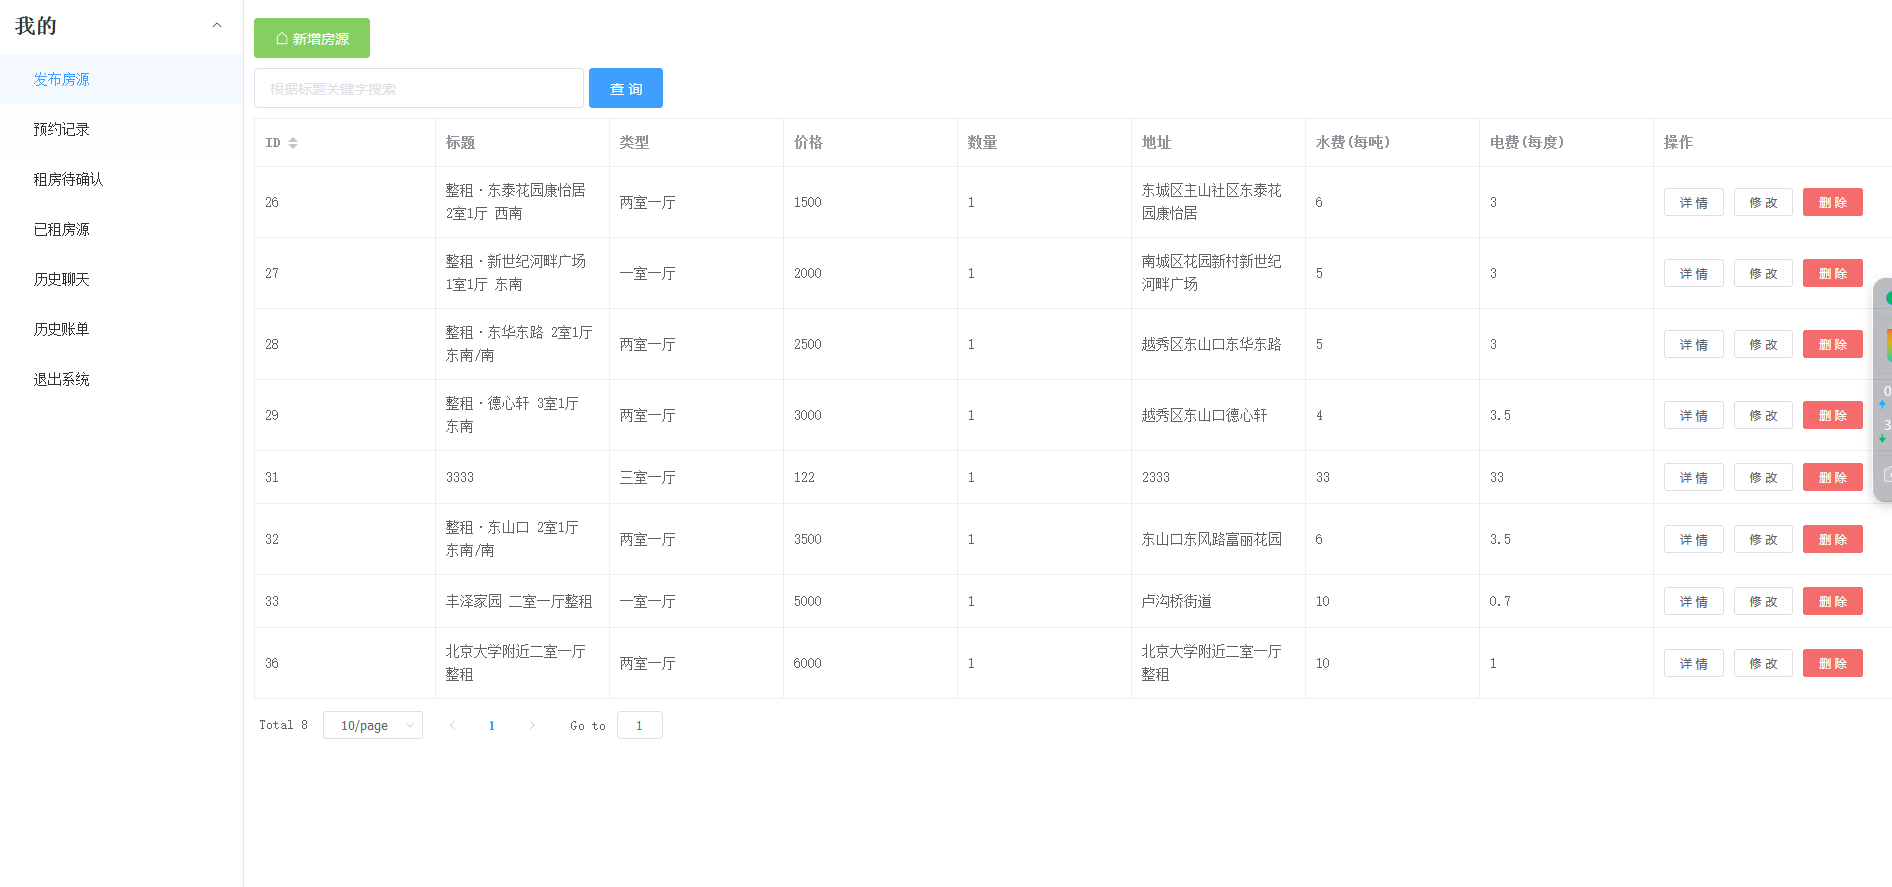Delete listing ID 28

(1833, 344)
